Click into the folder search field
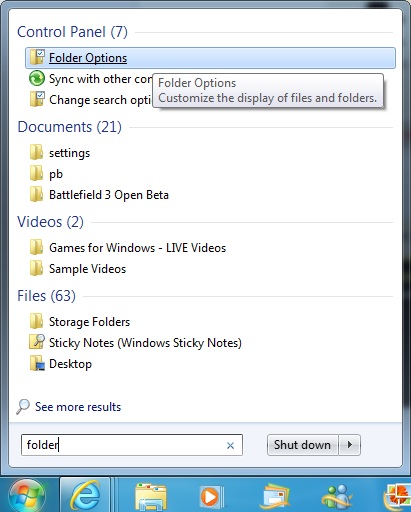Screen dimensions: 411x512 (132, 445)
